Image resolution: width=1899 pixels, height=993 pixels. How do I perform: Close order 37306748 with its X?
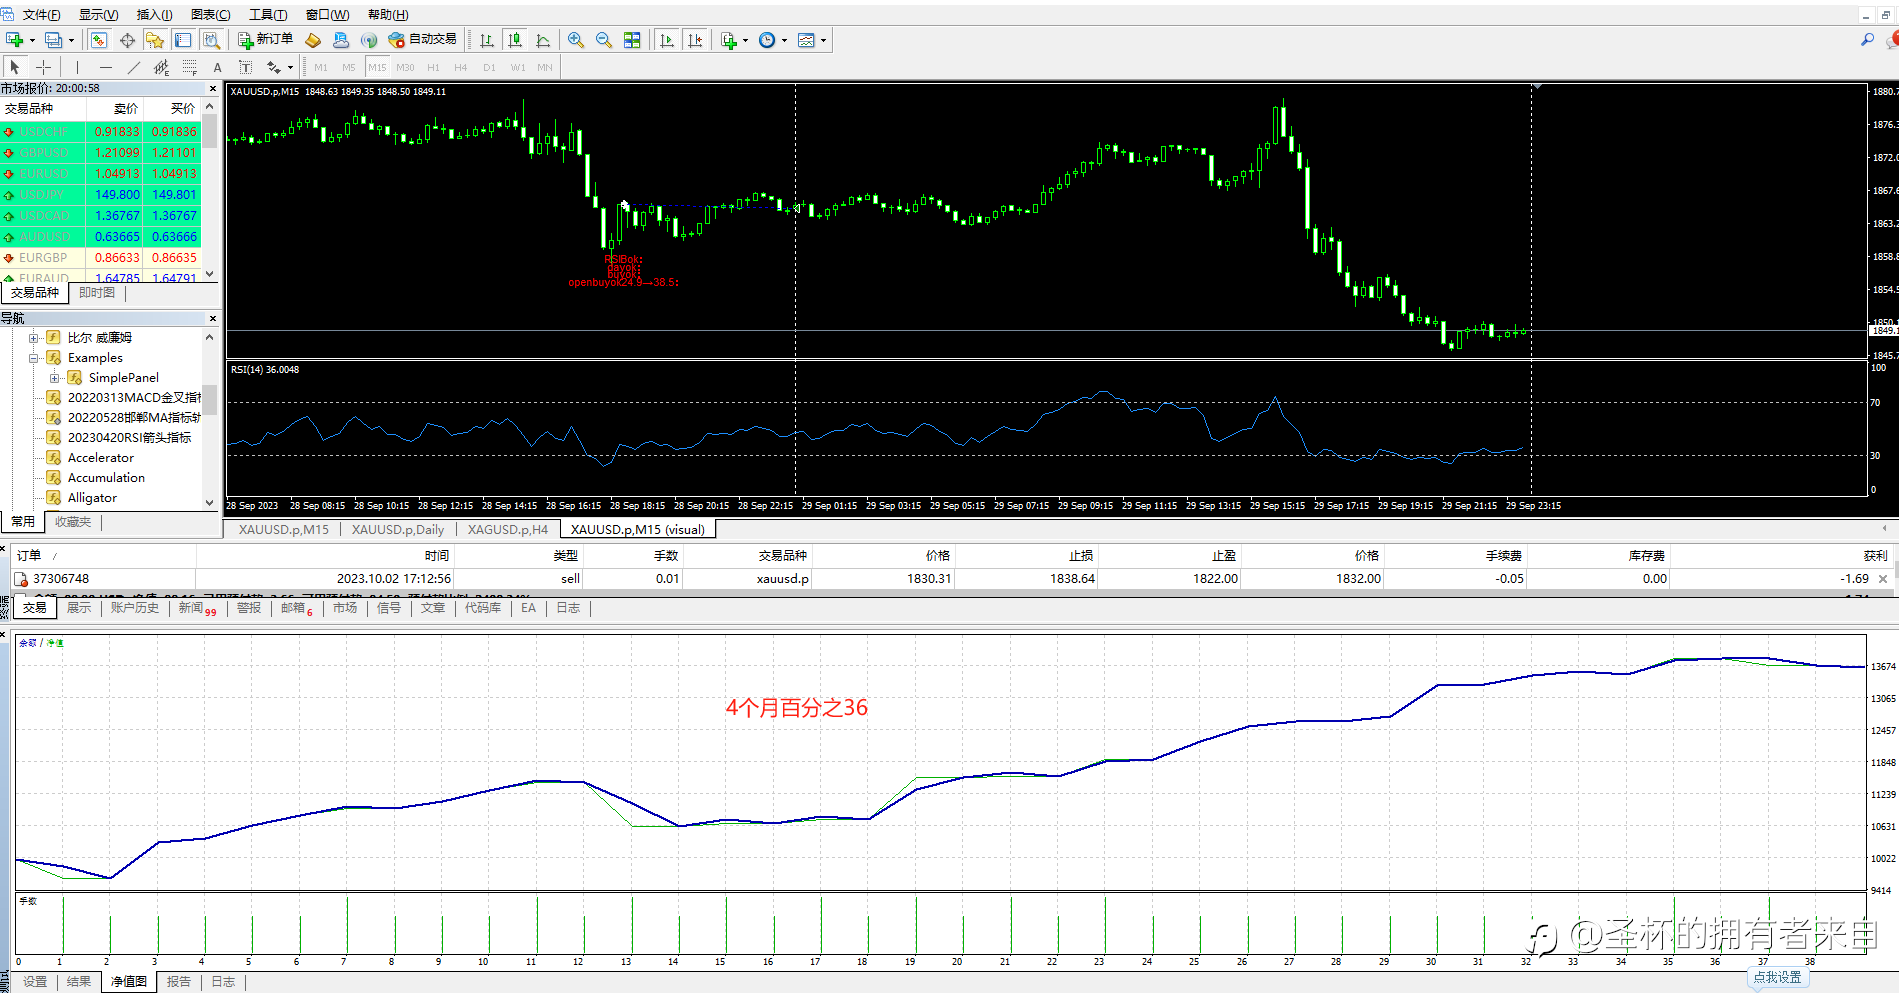[x=1883, y=578]
